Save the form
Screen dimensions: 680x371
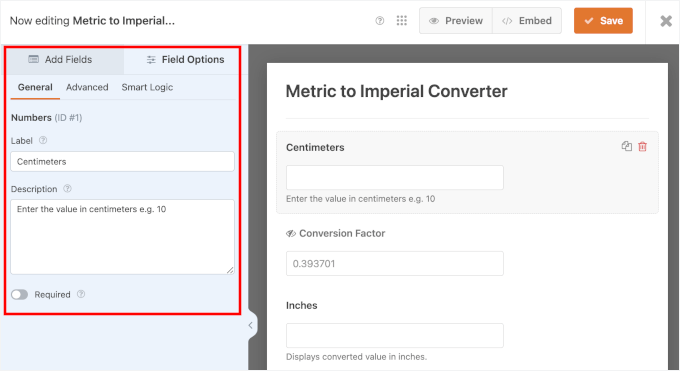point(603,21)
